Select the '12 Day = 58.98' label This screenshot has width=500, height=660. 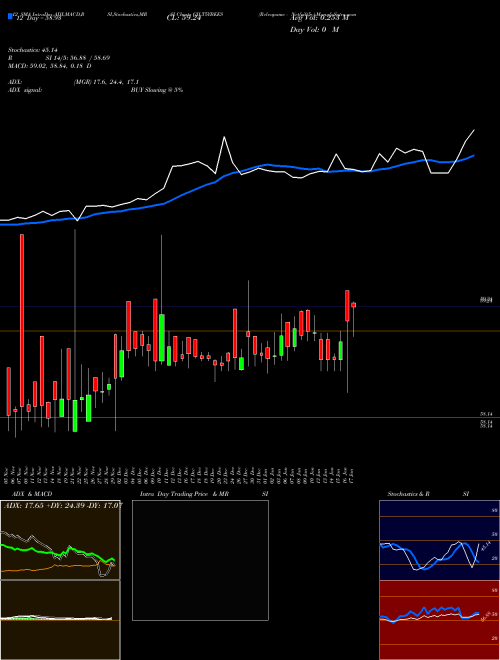[x=39, y=19]
